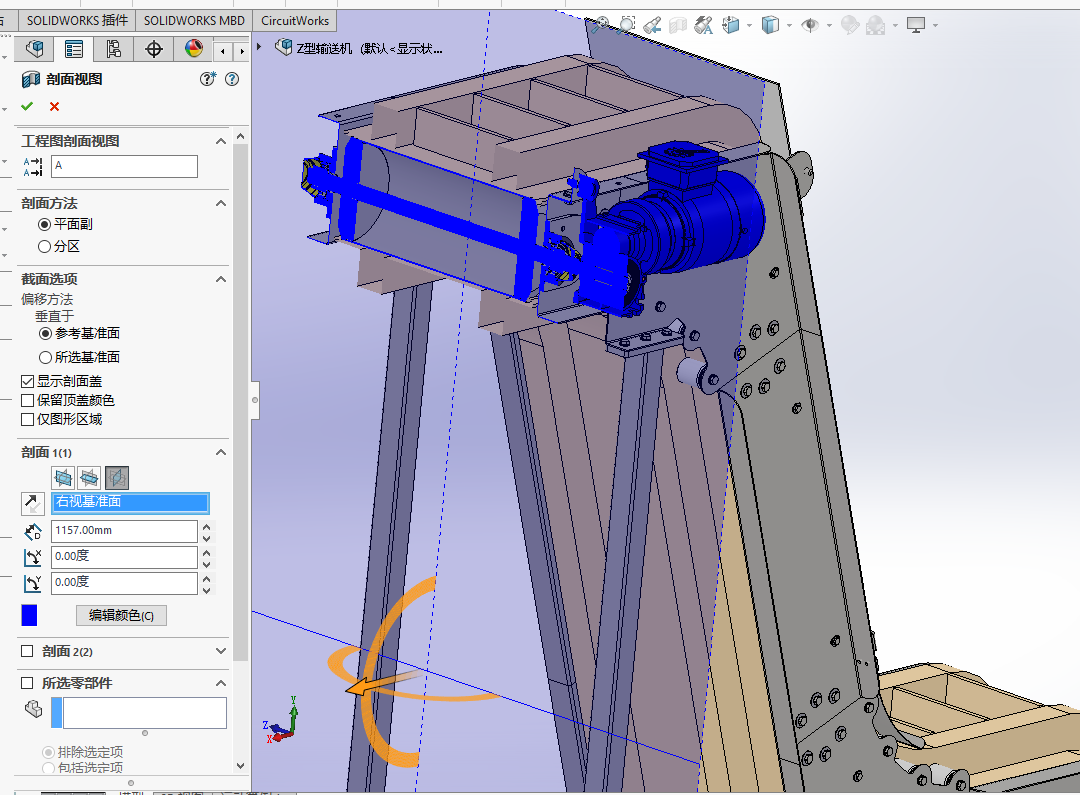Click the Zoom to Fit icon
1080x795 pixels.
pyautogui.click(x=600, y=24)
